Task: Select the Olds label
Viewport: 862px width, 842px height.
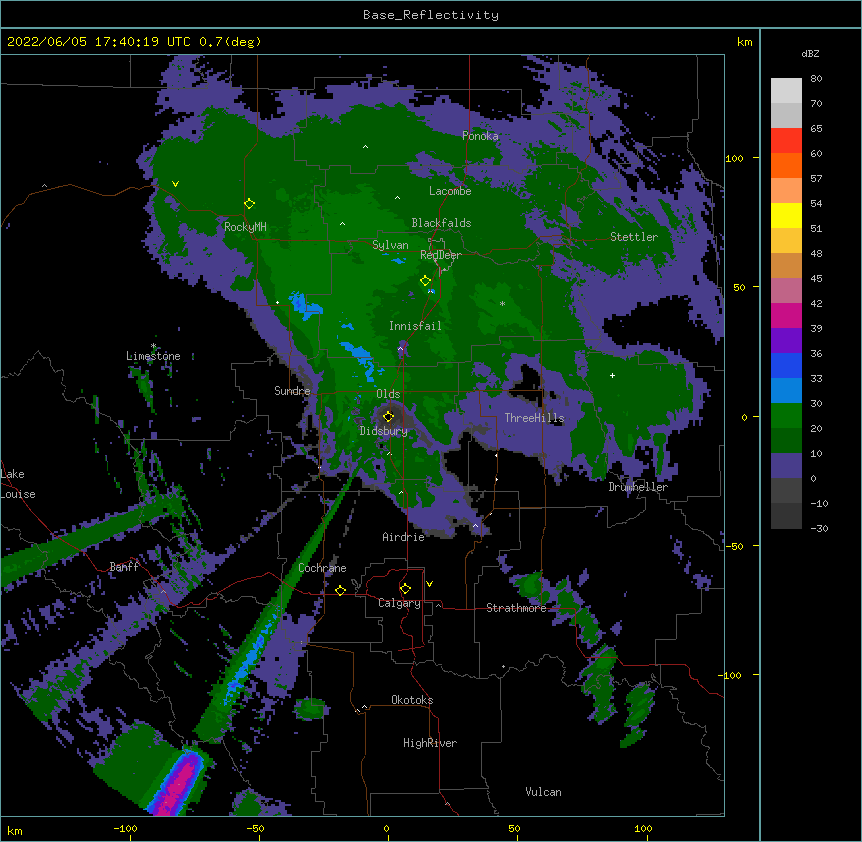Action: pyautogui.click(x=388, y=394)
